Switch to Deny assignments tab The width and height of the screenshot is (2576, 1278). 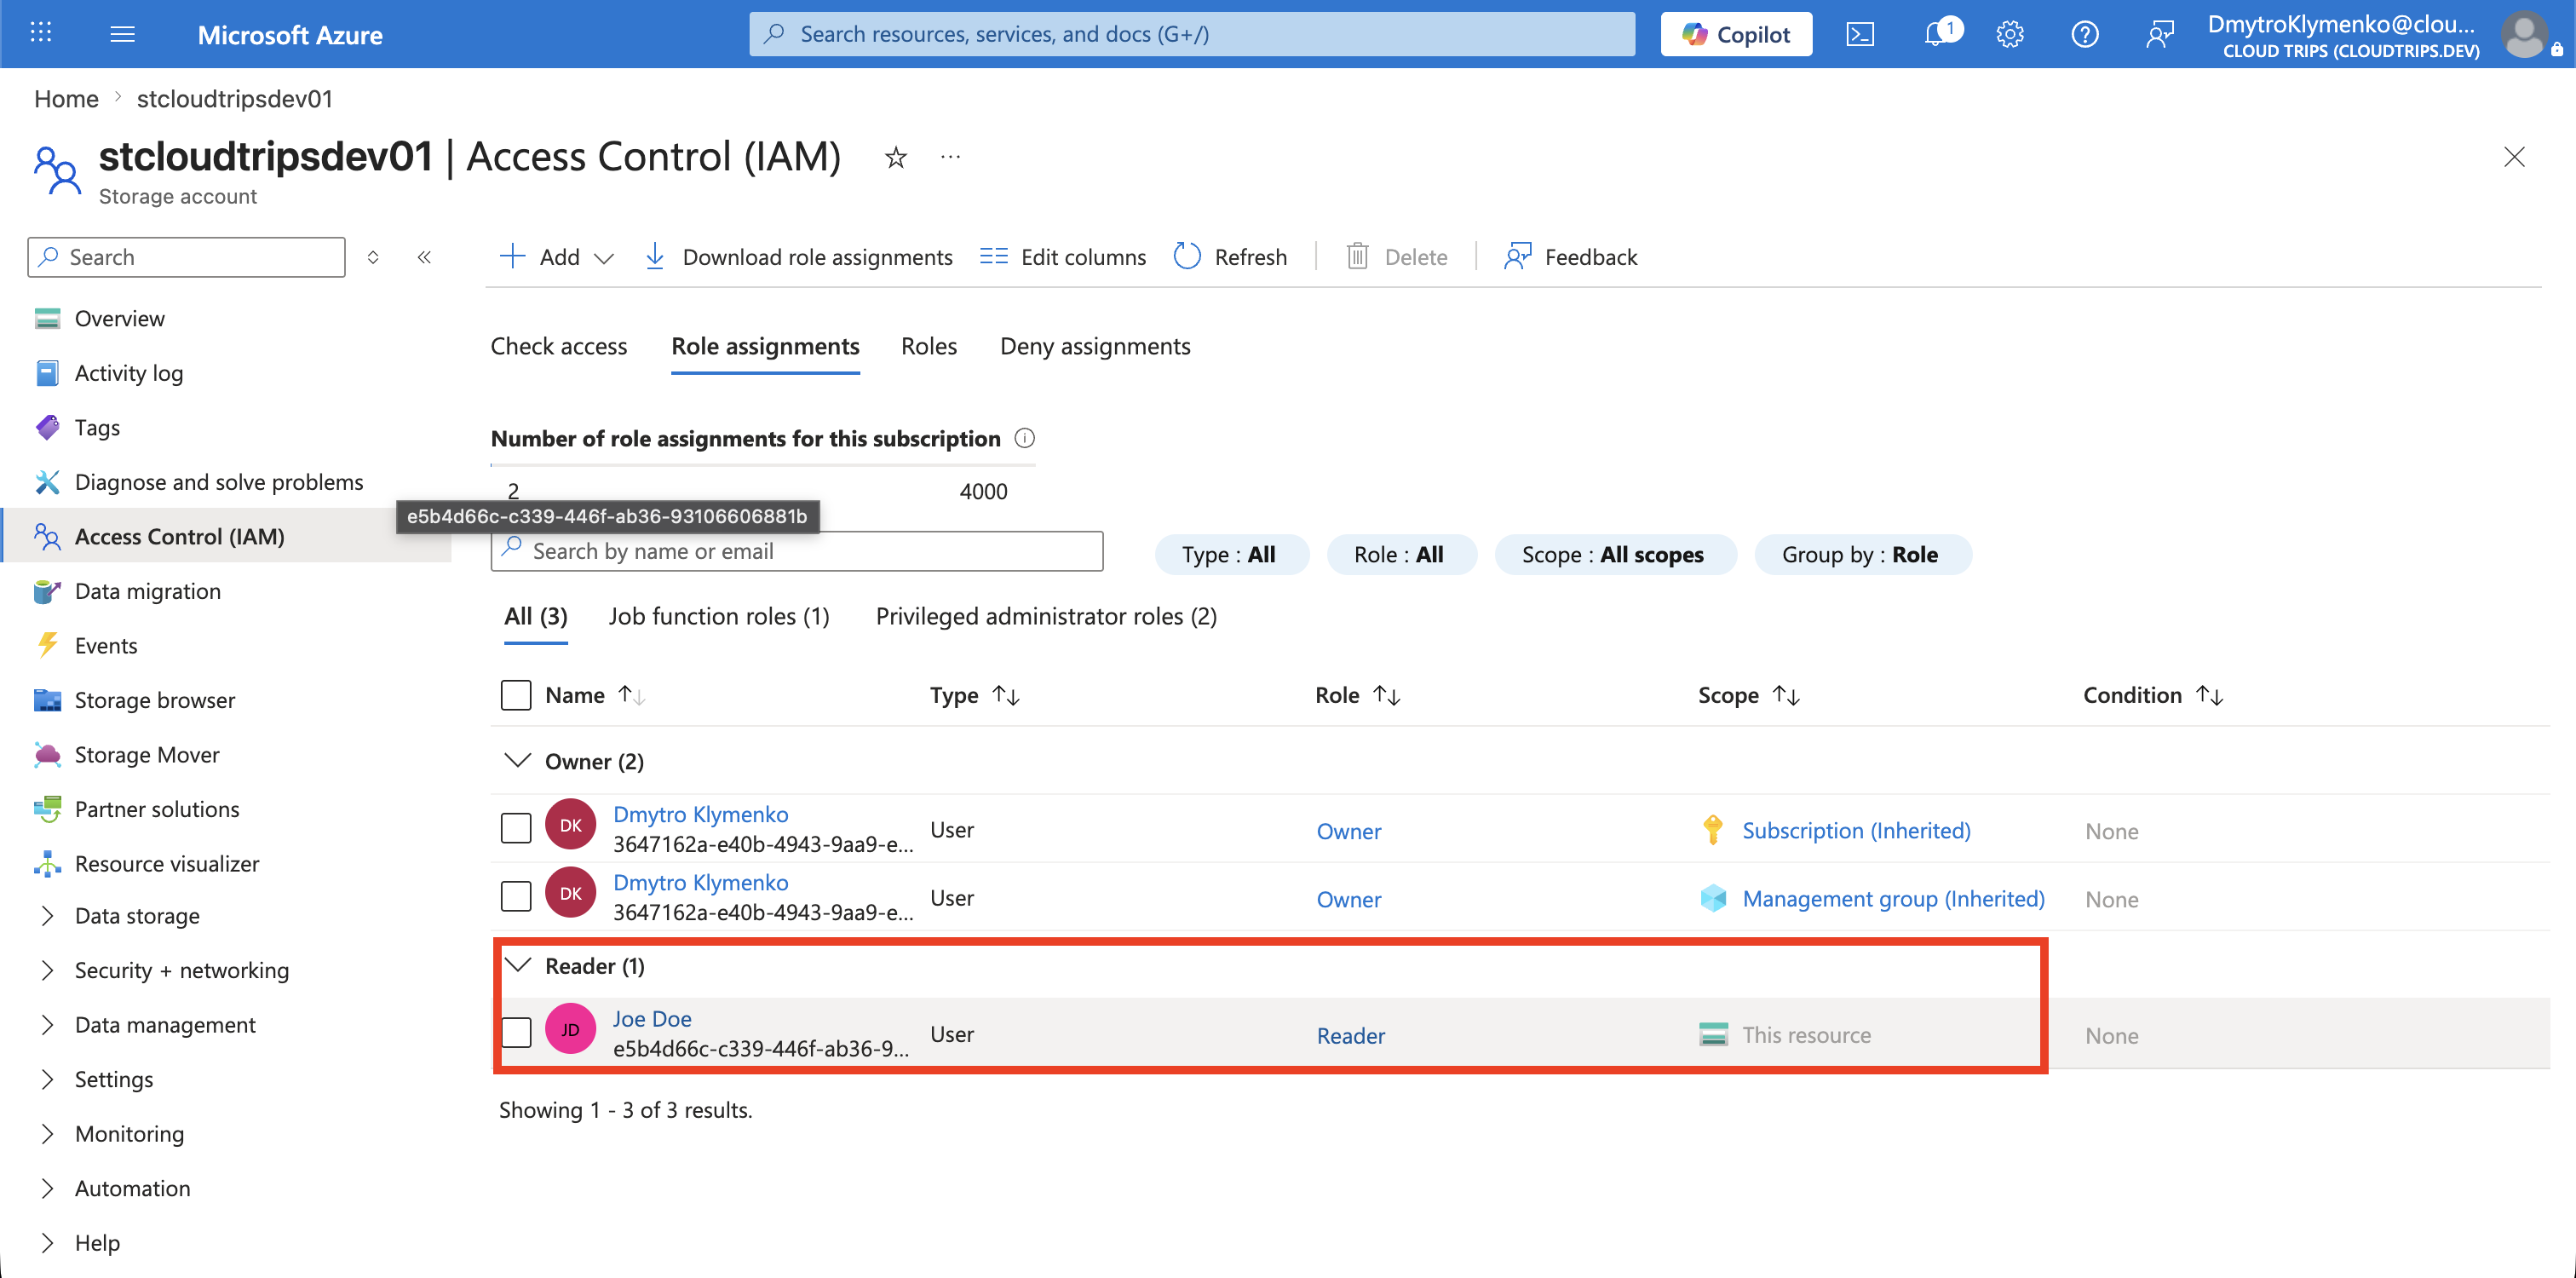coord(1095,346)
